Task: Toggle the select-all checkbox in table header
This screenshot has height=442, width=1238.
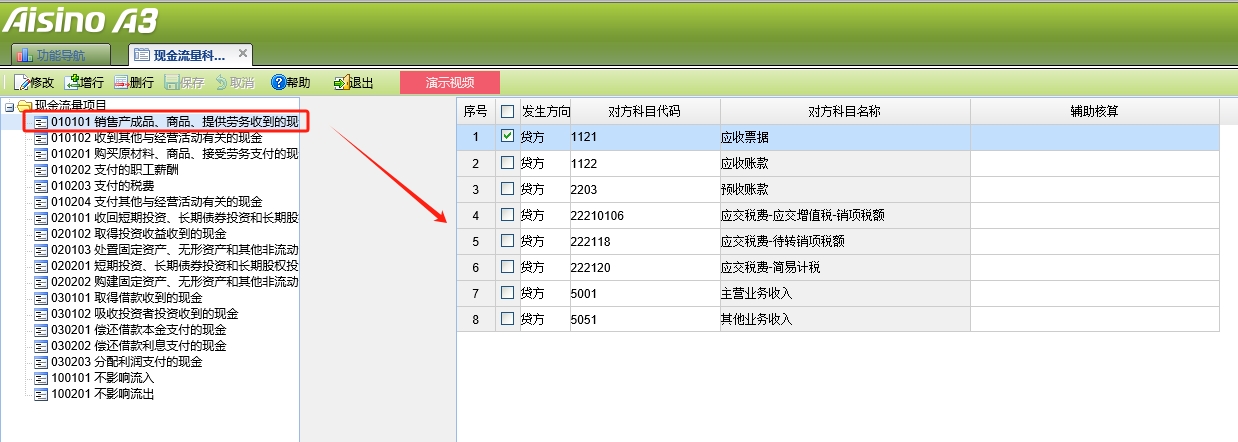Action: click(508, 111)
